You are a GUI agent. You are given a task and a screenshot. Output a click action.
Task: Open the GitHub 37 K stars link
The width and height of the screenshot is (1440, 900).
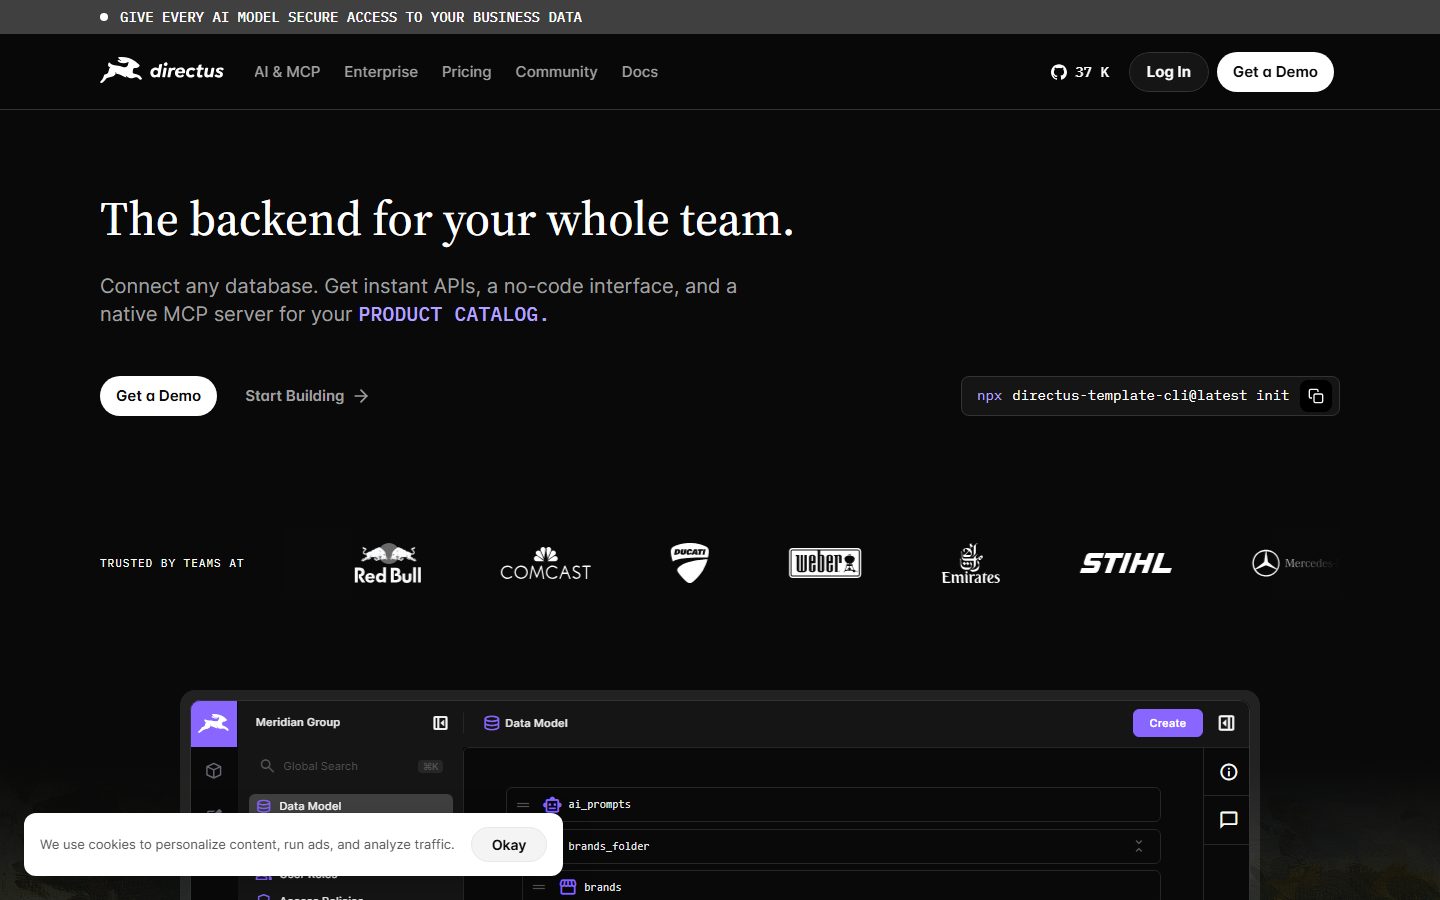click(1080, 72)
